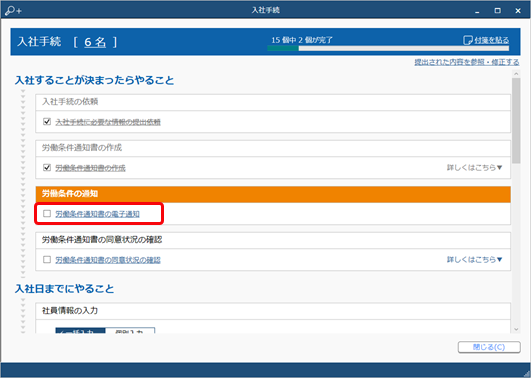Viewport: 531px width, 378px height.
Task: Click the 閉じる(C) button
Action: pos(489,347)
